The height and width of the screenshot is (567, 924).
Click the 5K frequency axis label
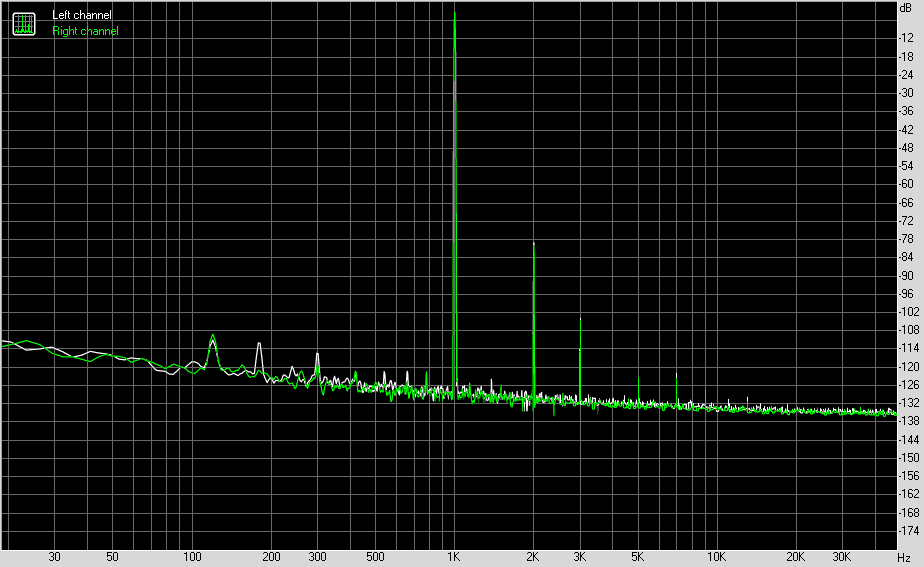(638, 557)
